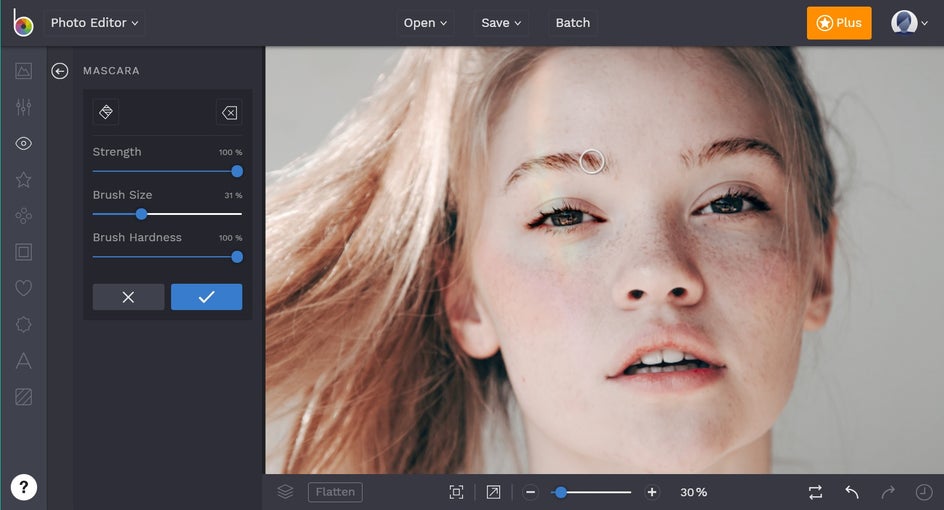Open the history clock icon
The height and width of the screenshot is (510, 944).
[924, 492]
